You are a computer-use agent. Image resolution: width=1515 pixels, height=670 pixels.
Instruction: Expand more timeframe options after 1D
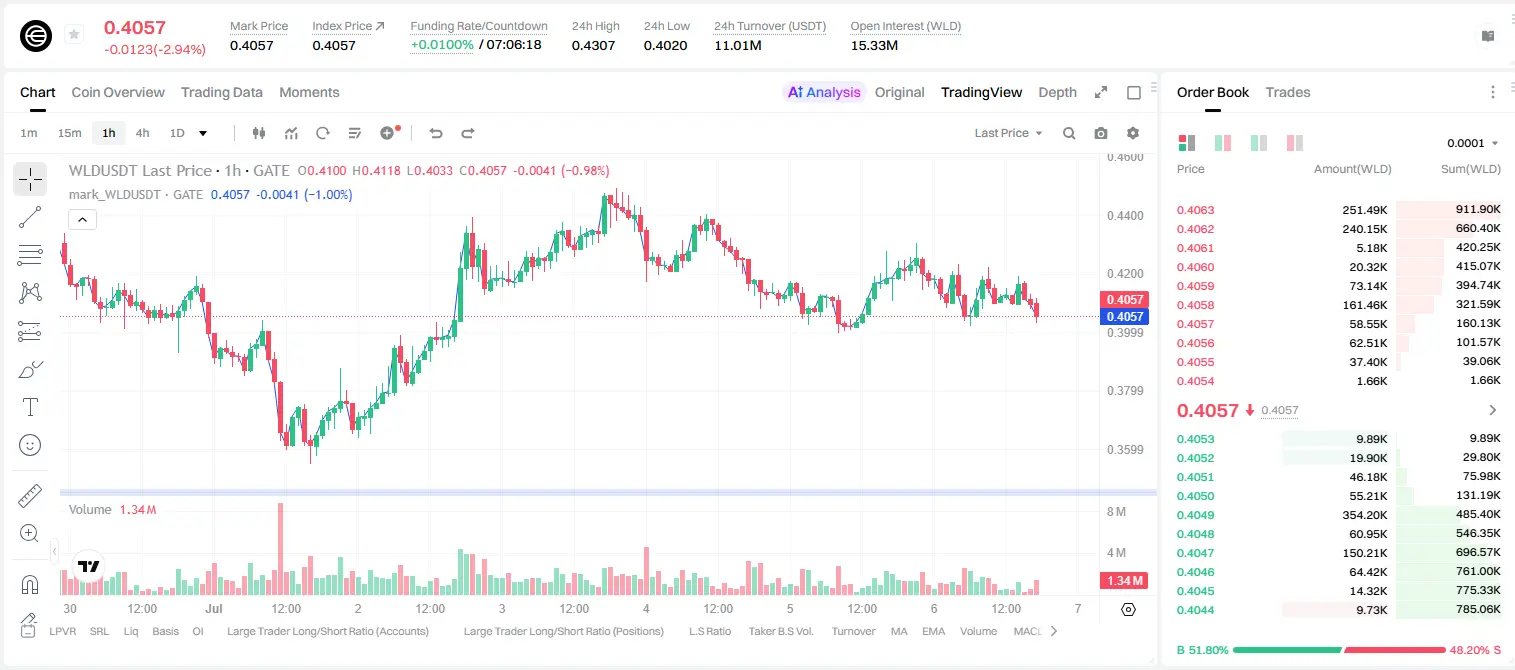pos(203,133)
